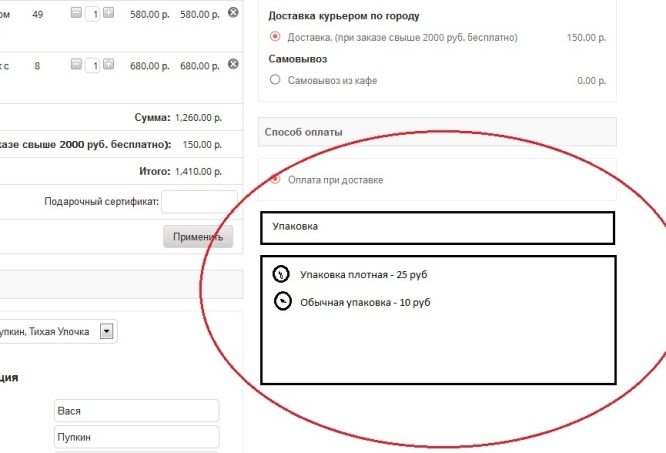Decrease quantity of the 680.00 р. item
Viewport: 666px width, 453px height.
click(76, 65)
